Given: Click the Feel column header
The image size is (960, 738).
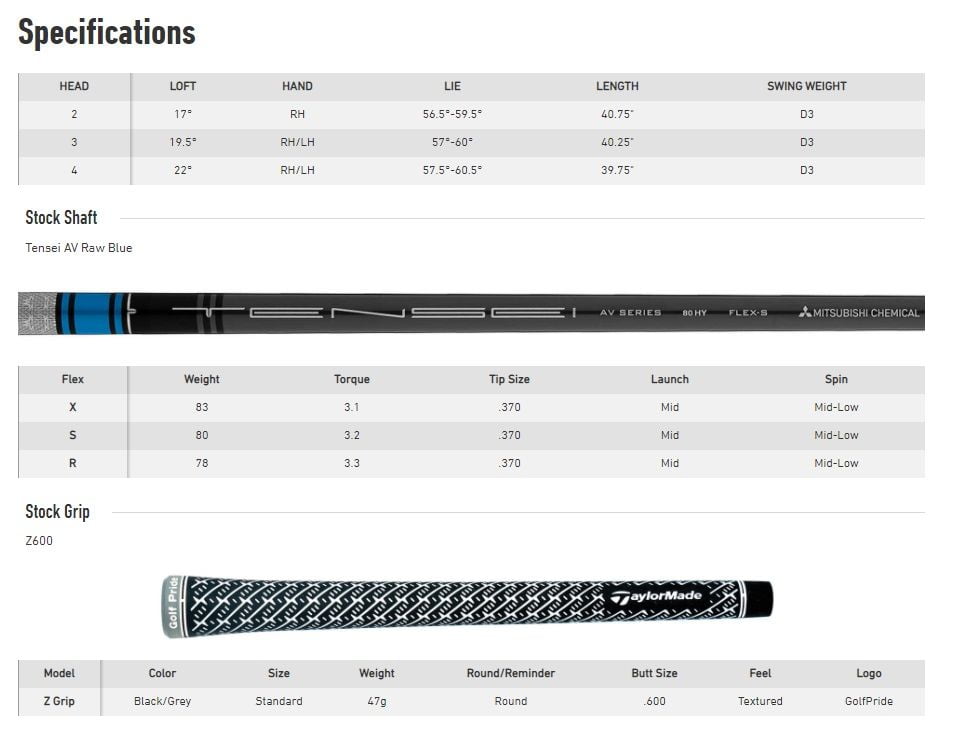Looking at the screenshot, I should pyautogui.click(x=760, y=673).
